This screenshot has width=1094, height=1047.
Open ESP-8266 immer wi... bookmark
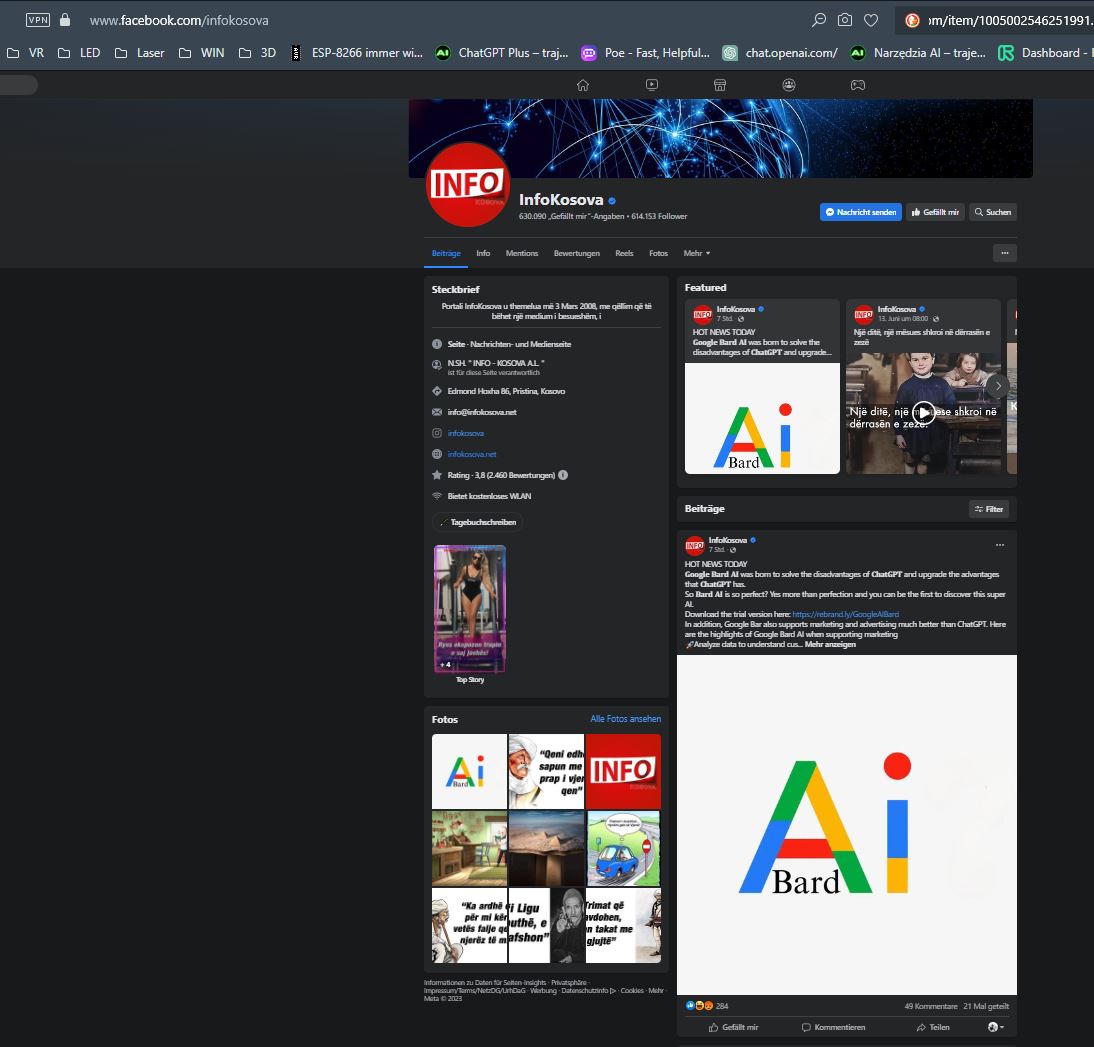tap(357, 53)
